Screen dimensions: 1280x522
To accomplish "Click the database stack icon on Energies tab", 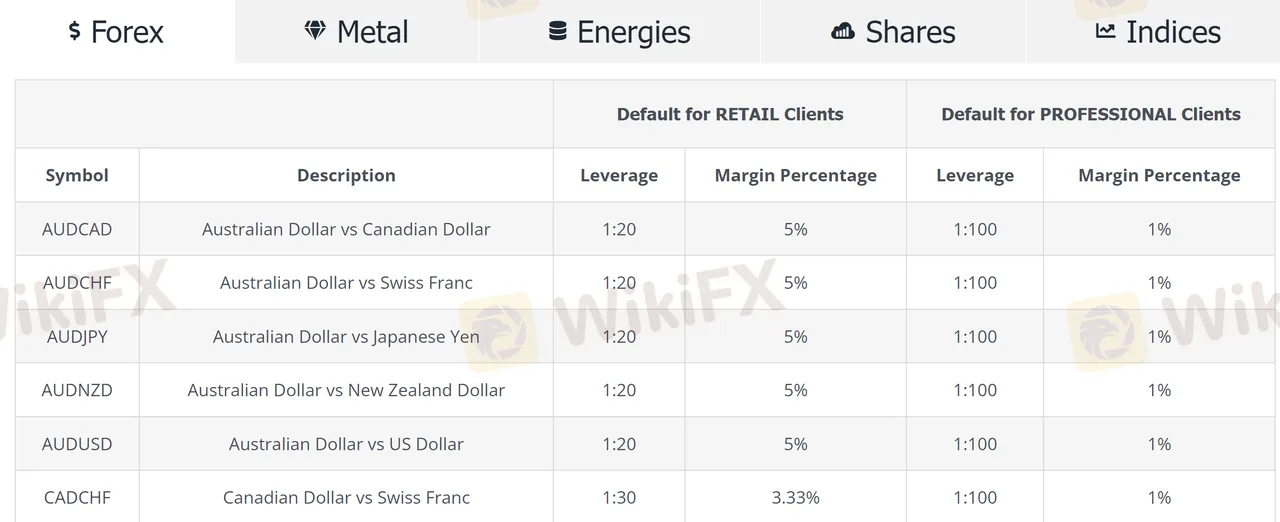I will (558, 32).
